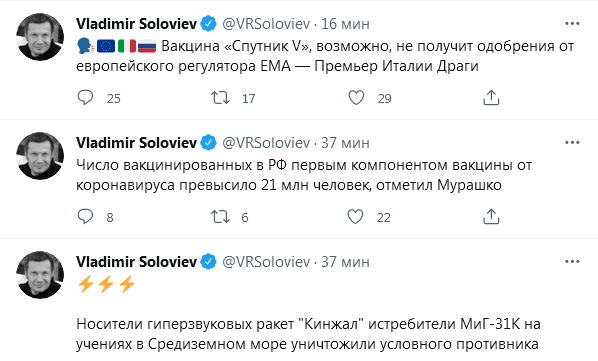
Task: Retweet the Murashko vaccination tweet
Action: 220,217
